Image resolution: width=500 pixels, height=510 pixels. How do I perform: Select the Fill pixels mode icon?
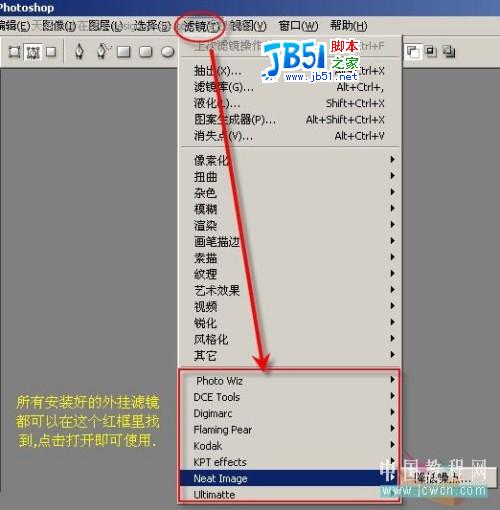pyautogui.click(x=51, y=52)
